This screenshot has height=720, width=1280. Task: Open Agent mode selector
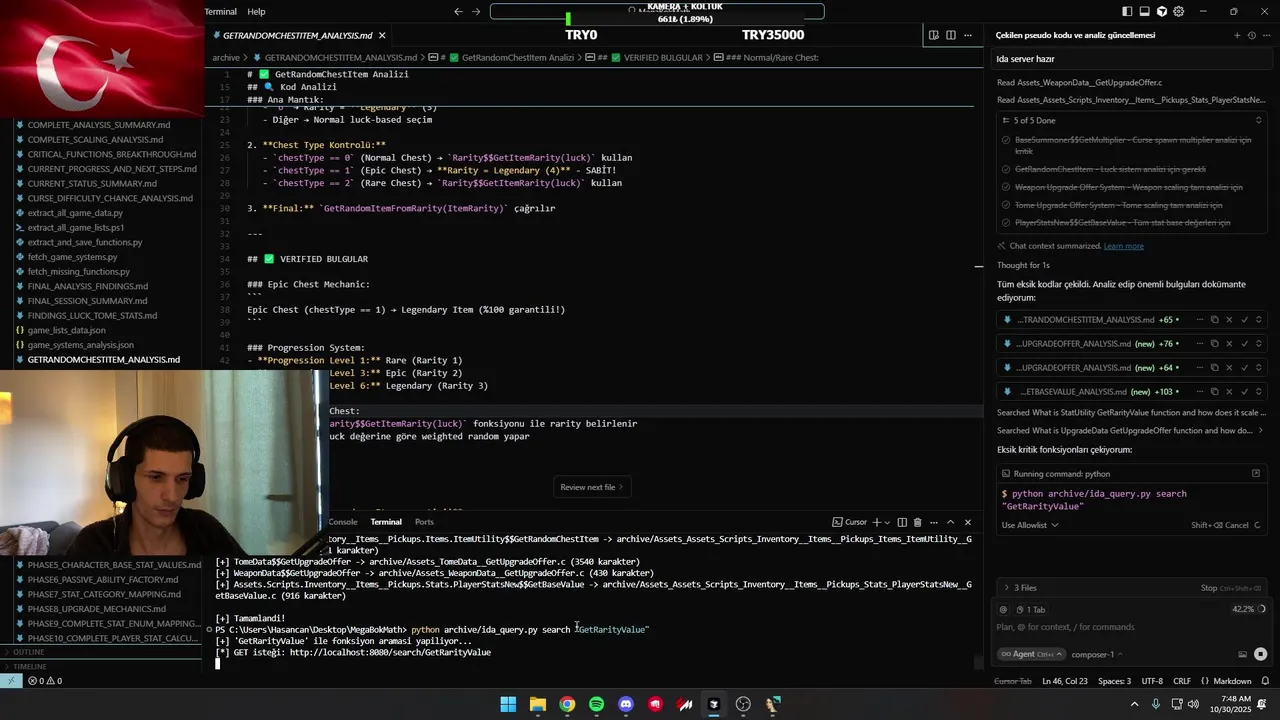click(1032, 654)
